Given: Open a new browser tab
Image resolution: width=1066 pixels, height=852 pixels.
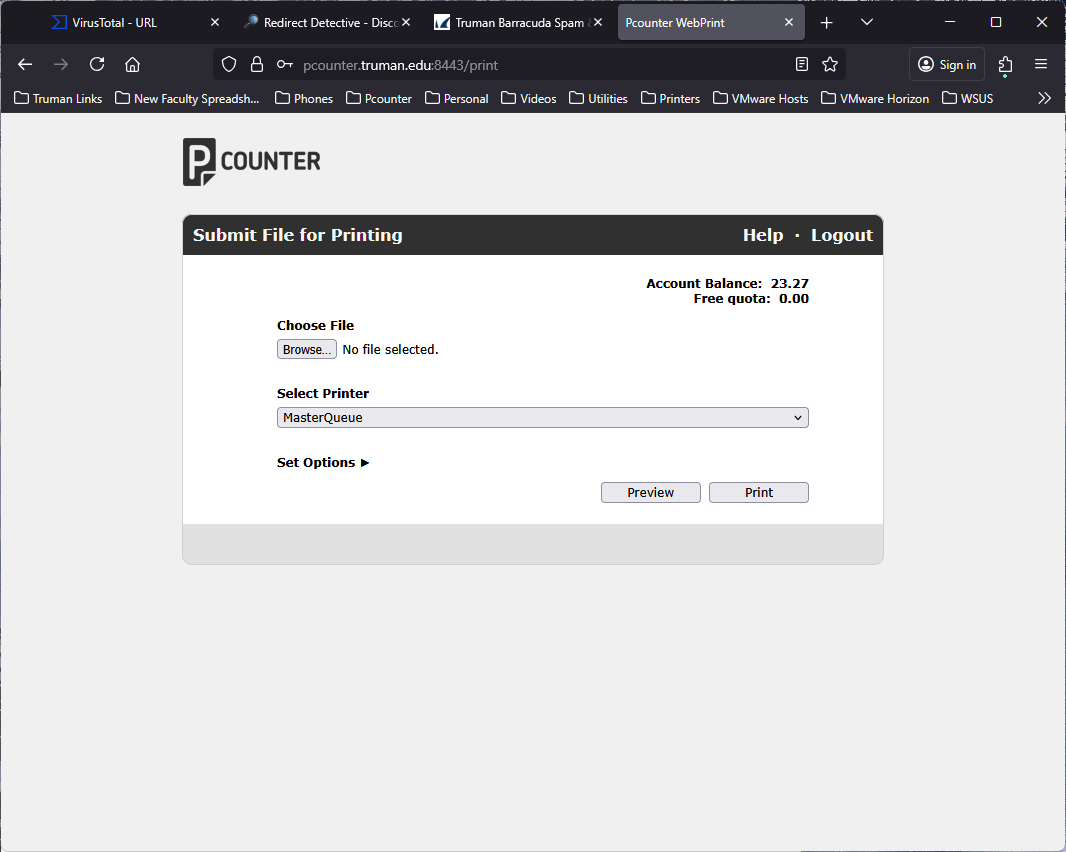Looking at the screenshot, I should [827, 22].
